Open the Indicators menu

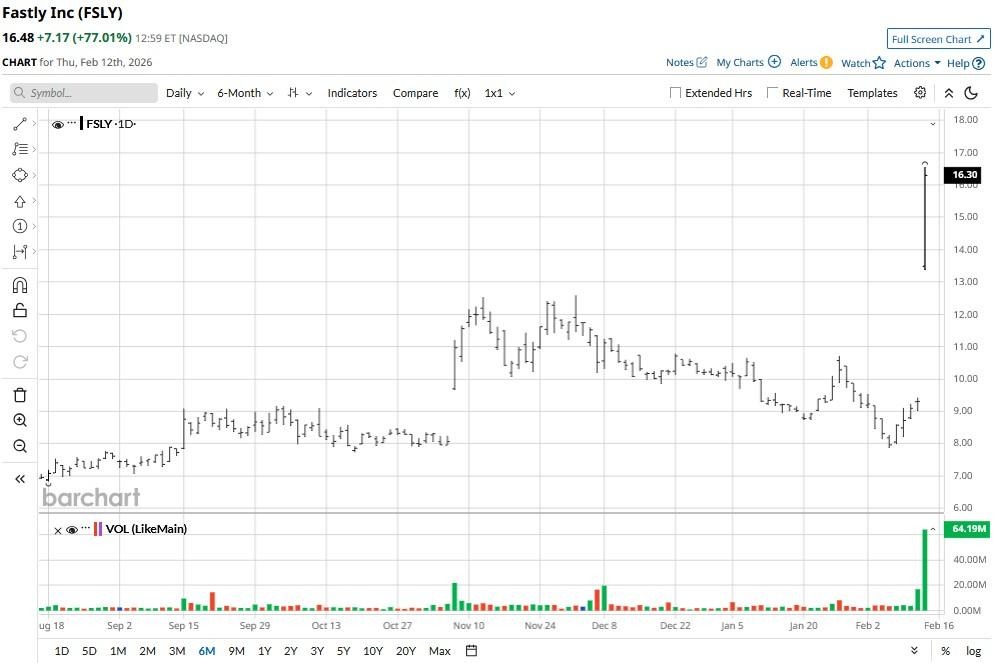coord(352,93)
